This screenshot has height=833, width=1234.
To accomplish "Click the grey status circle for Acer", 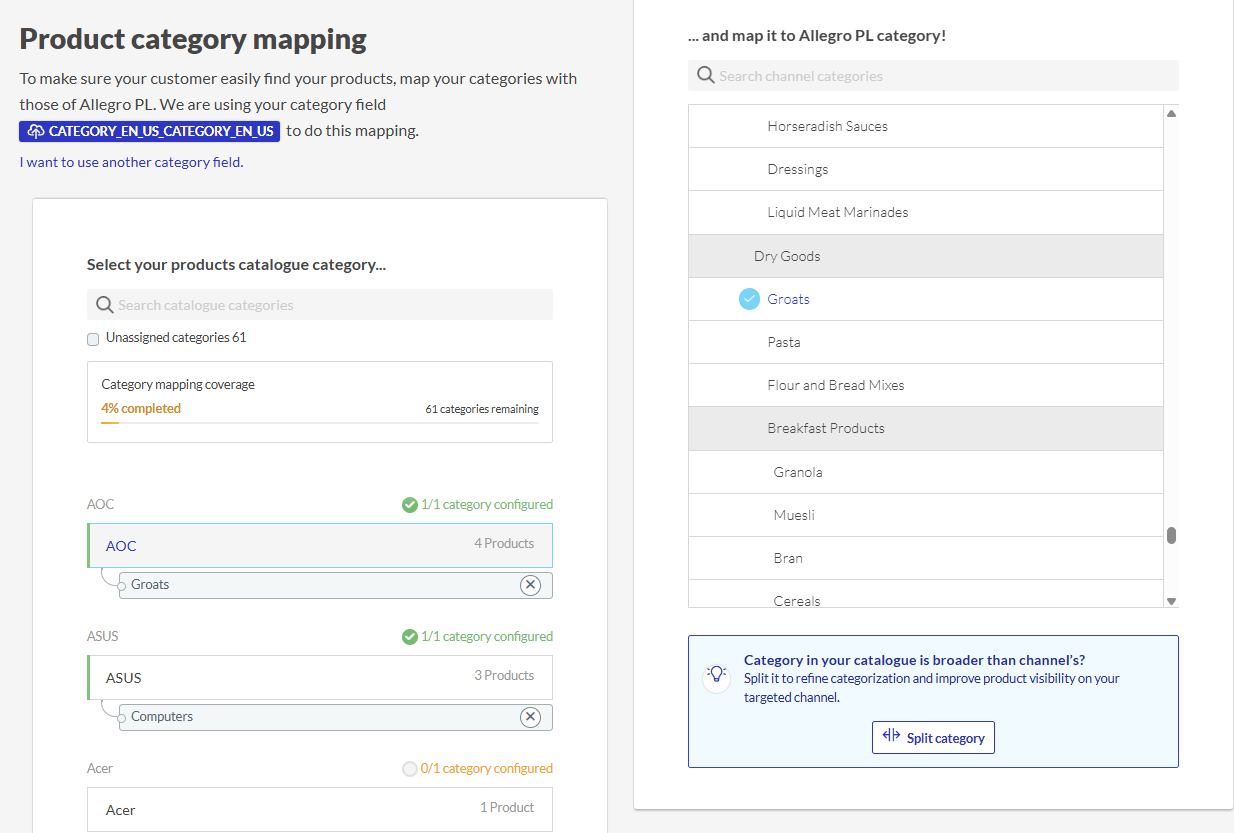I will 409,769.
